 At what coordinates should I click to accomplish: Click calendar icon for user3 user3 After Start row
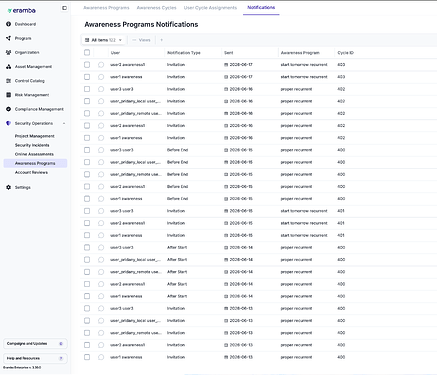[226, 248]
